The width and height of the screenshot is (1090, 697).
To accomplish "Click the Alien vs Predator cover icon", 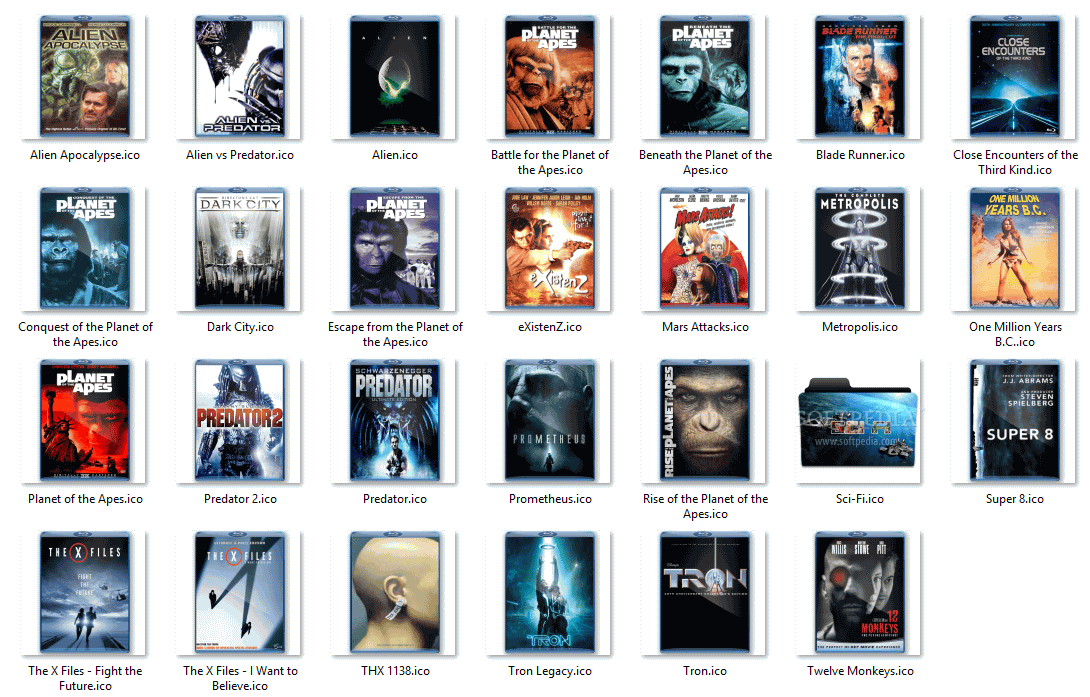I will (240, 76).
